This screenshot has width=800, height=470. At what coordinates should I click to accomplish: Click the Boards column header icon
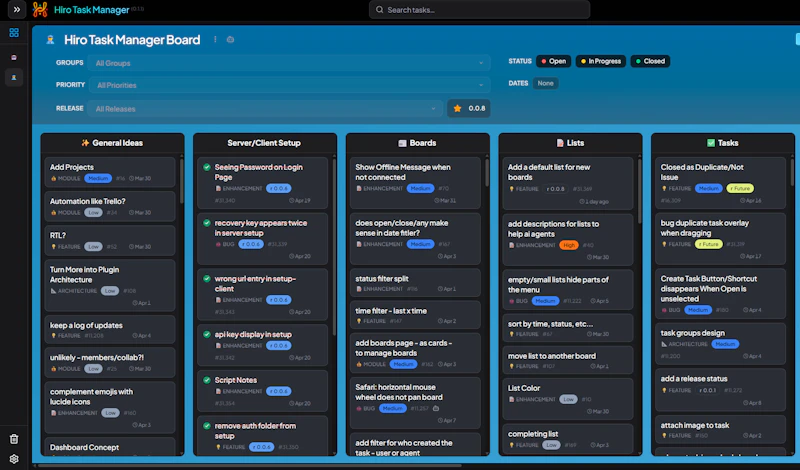click(402, 143)
